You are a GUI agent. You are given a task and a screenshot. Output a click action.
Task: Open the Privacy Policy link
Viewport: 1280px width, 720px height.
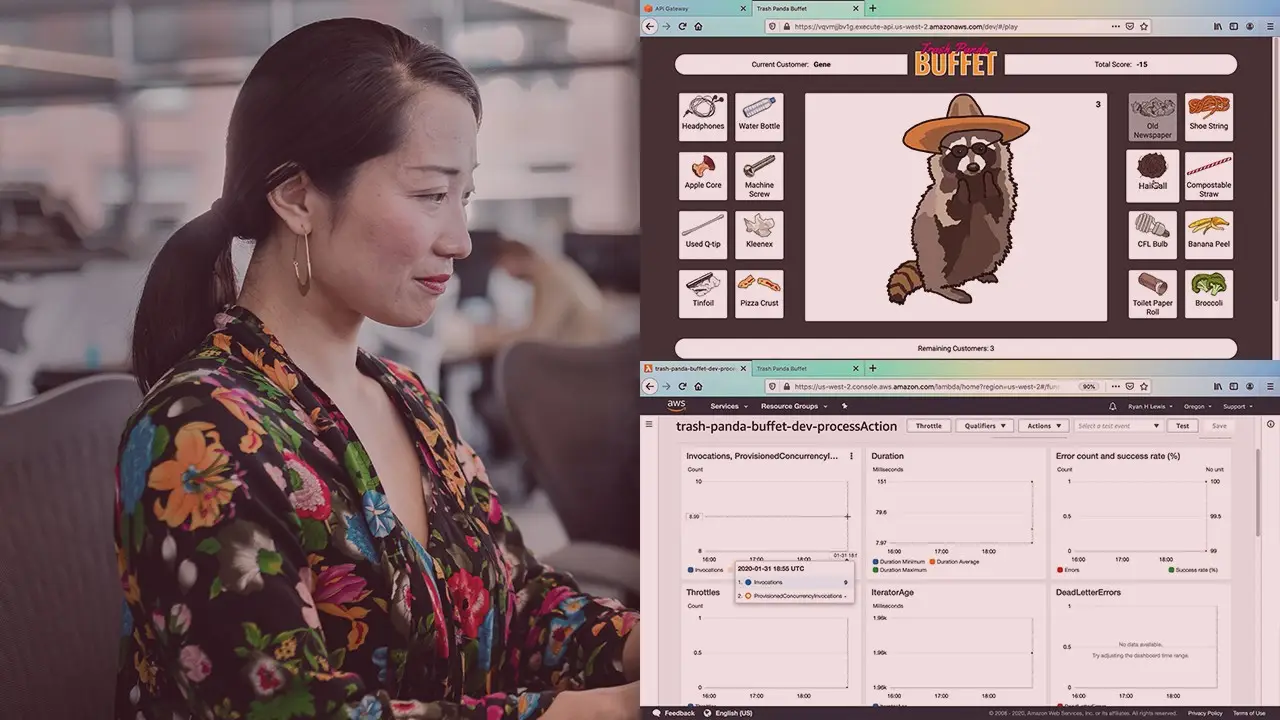pos(1204,713)
